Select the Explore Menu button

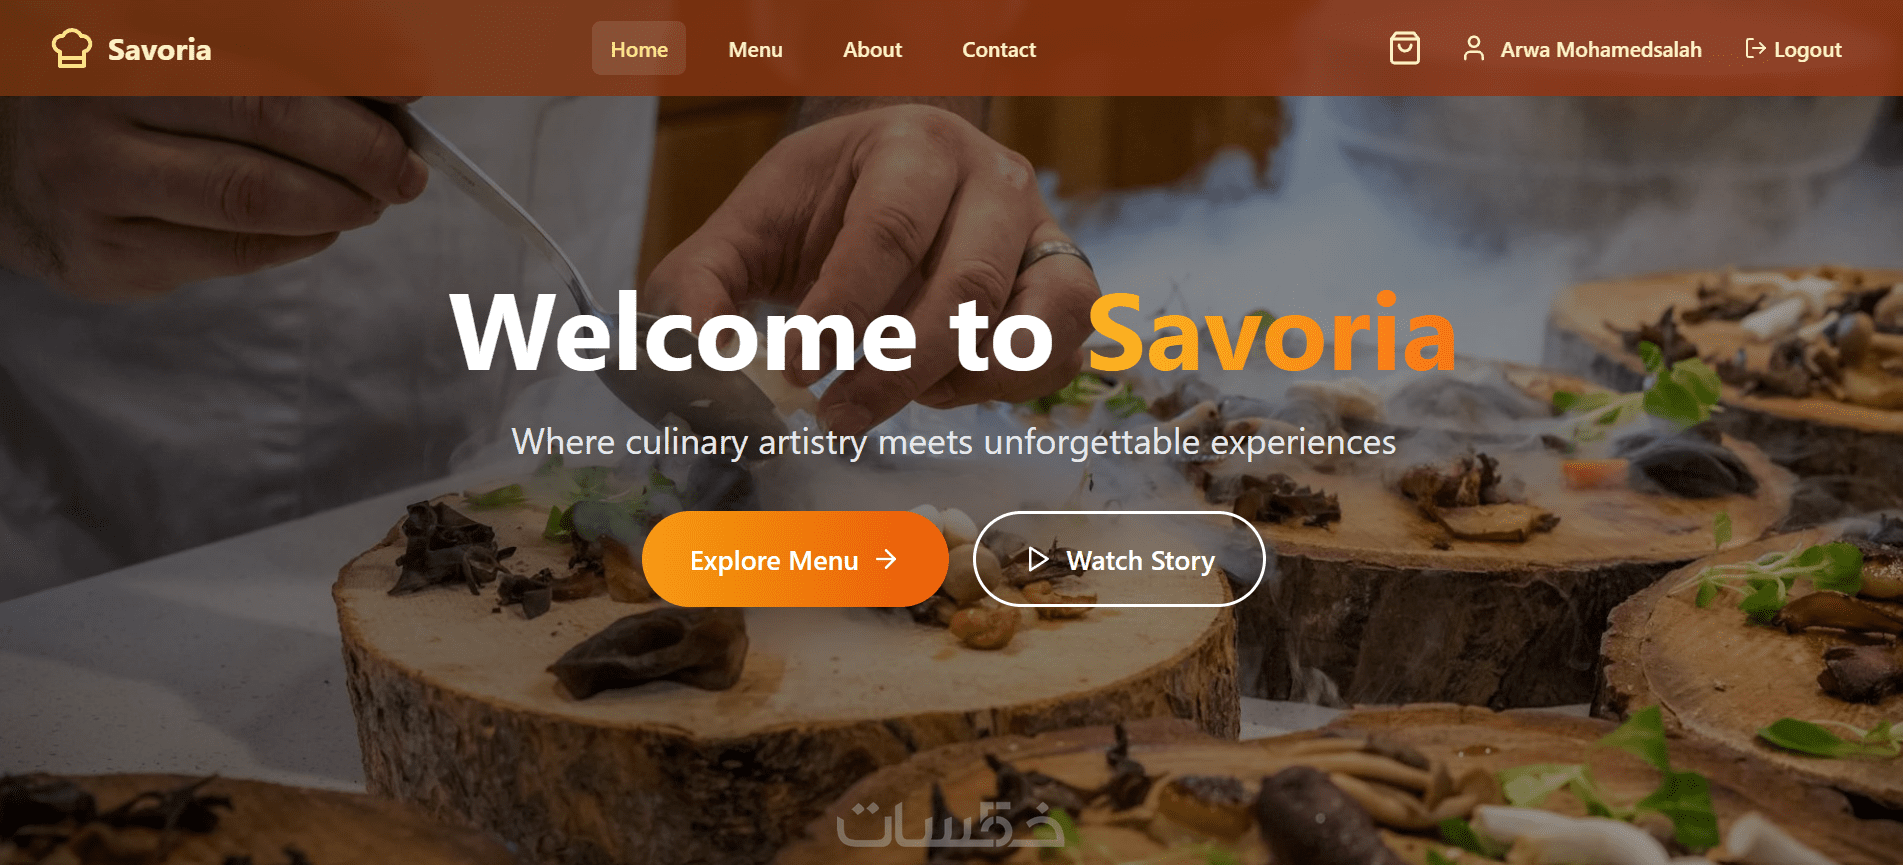pos(795,559)
